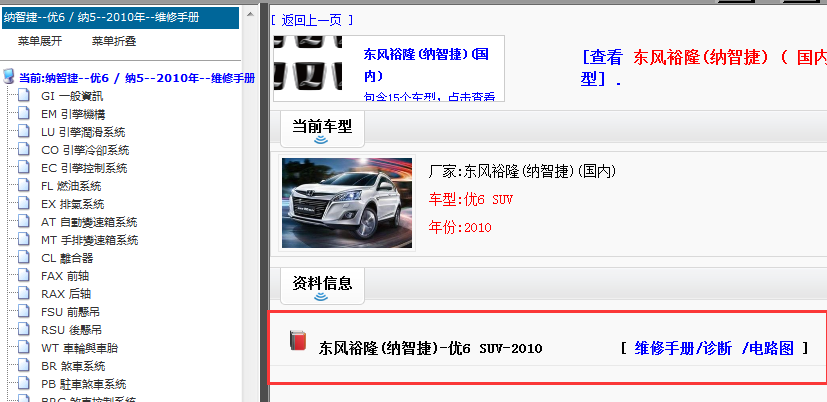Click the page icon beside CO 引擎冷卻系統
The height and width of the screenshot is (402, 827).
point(24,150)
